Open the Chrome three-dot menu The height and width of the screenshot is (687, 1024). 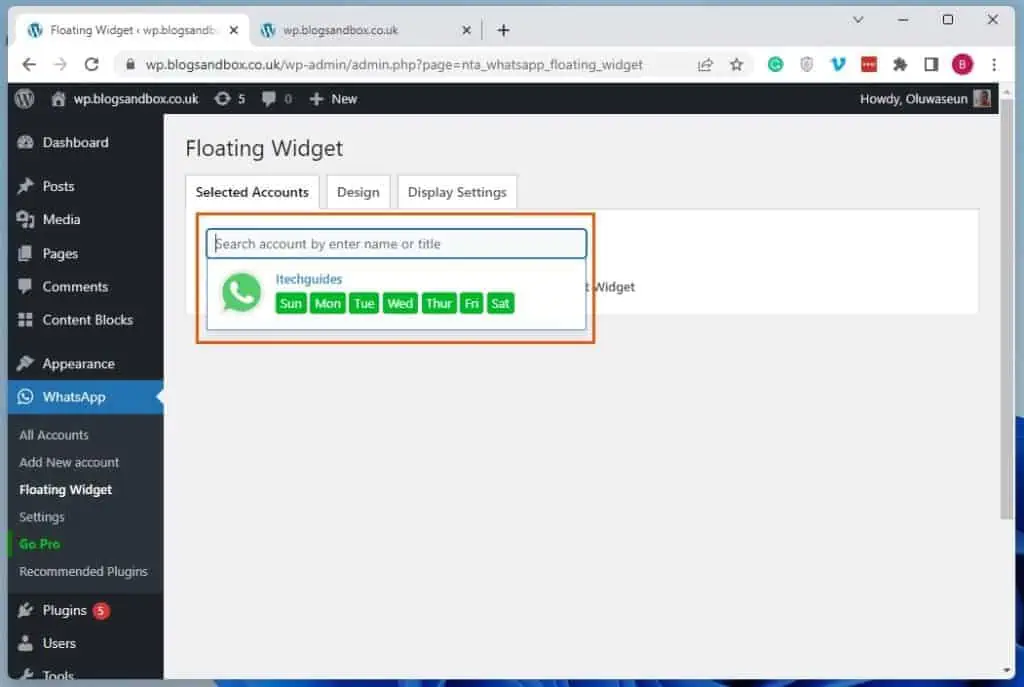(x=993, y=65)
